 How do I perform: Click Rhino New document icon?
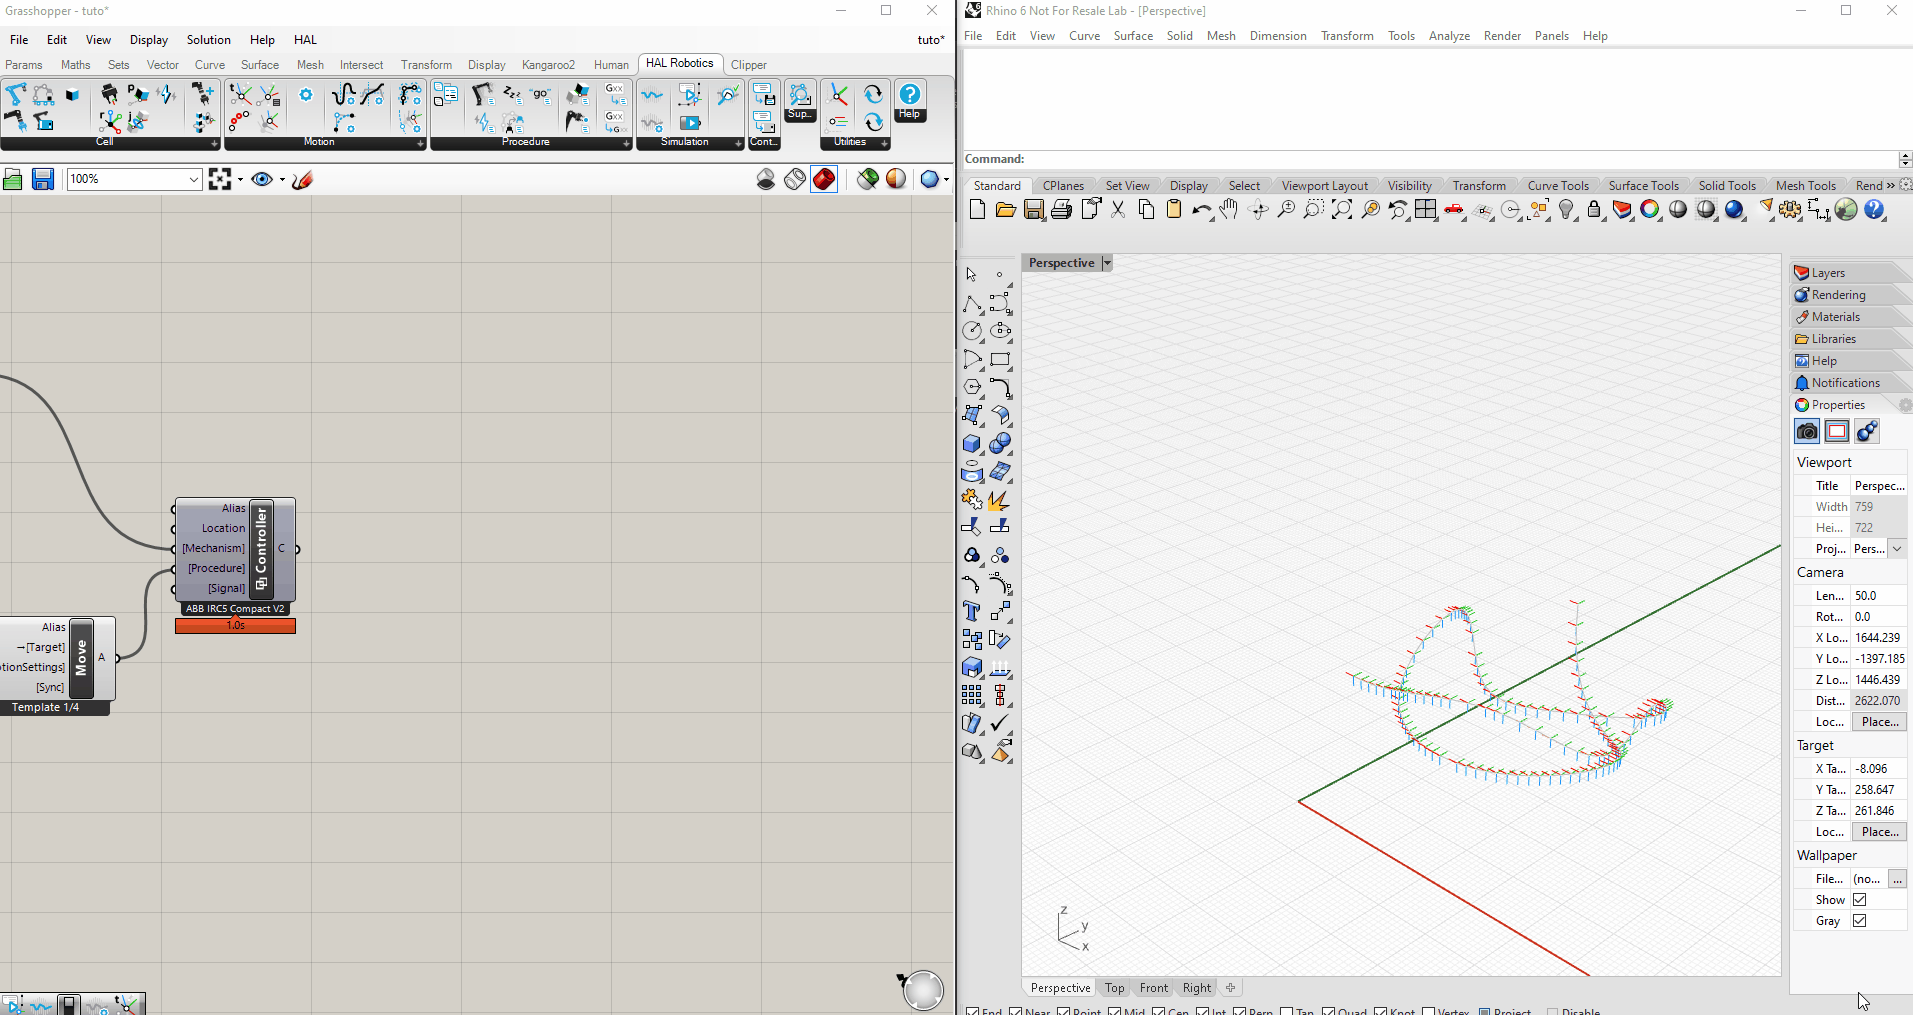tap(977, 209)
